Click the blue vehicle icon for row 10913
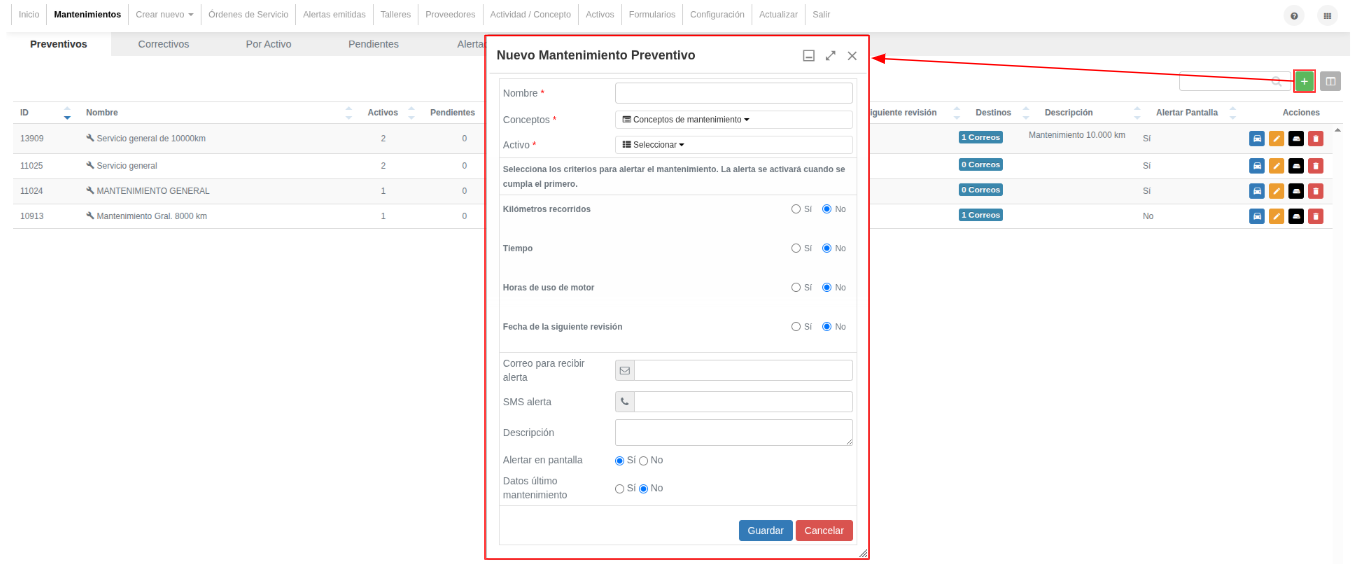Image resolution: width=1351 pixels, height=564 pixels. point(1257,216)
